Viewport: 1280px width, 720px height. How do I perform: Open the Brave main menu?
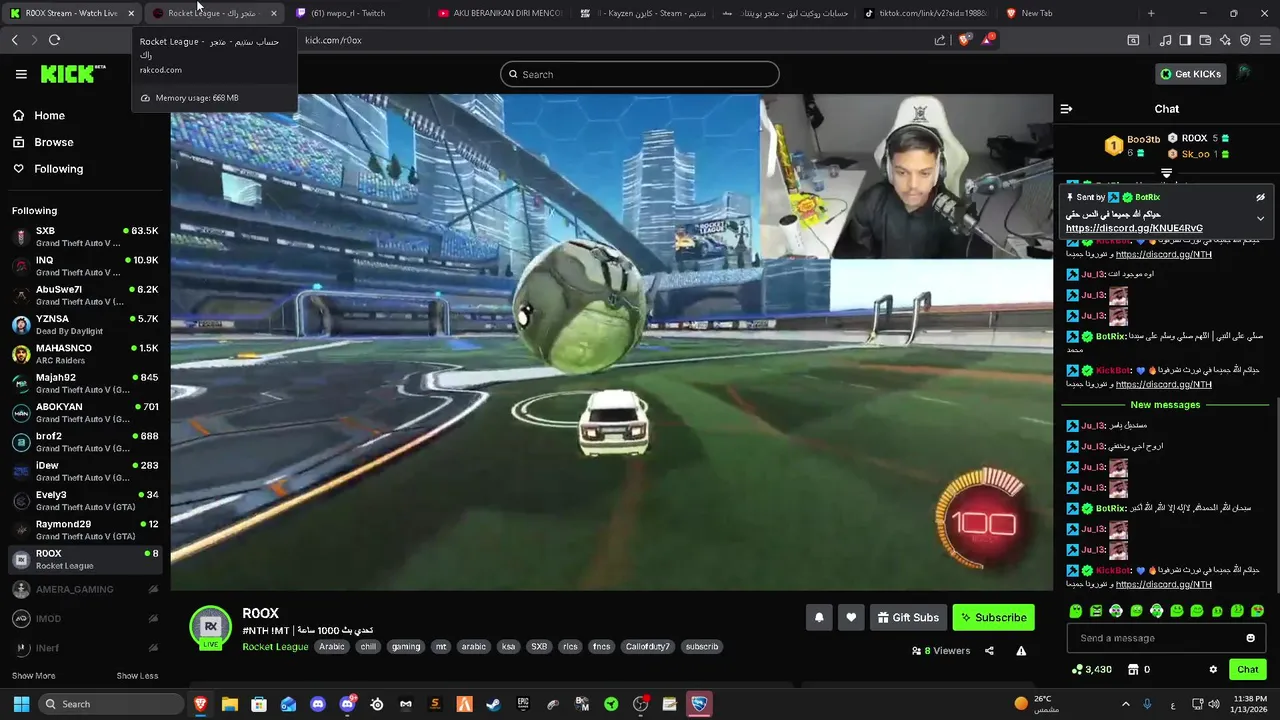click(1266, 40)
